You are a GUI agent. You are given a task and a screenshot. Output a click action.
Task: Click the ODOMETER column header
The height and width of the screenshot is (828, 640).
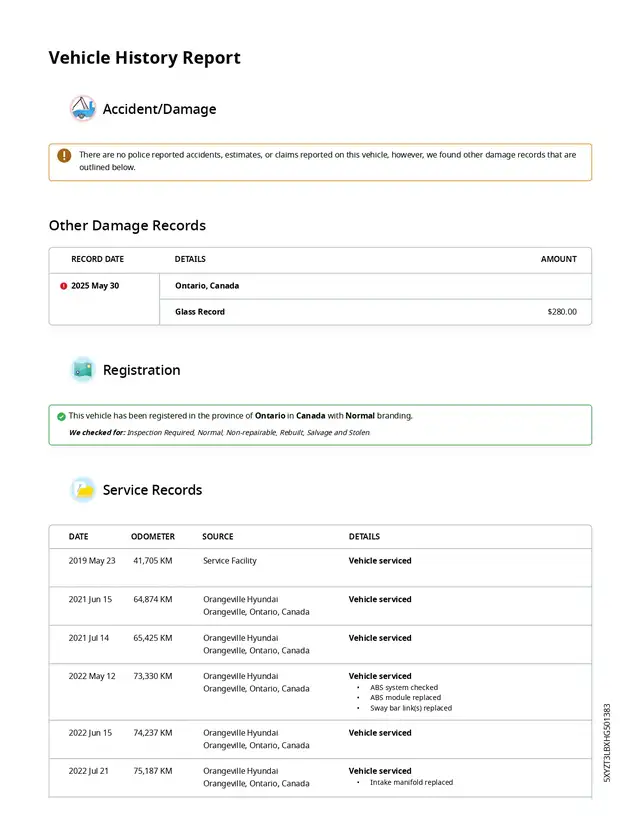[152, 537]
